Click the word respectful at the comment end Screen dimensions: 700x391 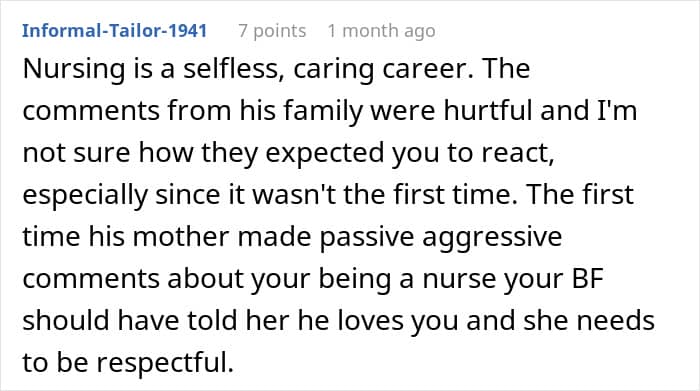point(165,362)
